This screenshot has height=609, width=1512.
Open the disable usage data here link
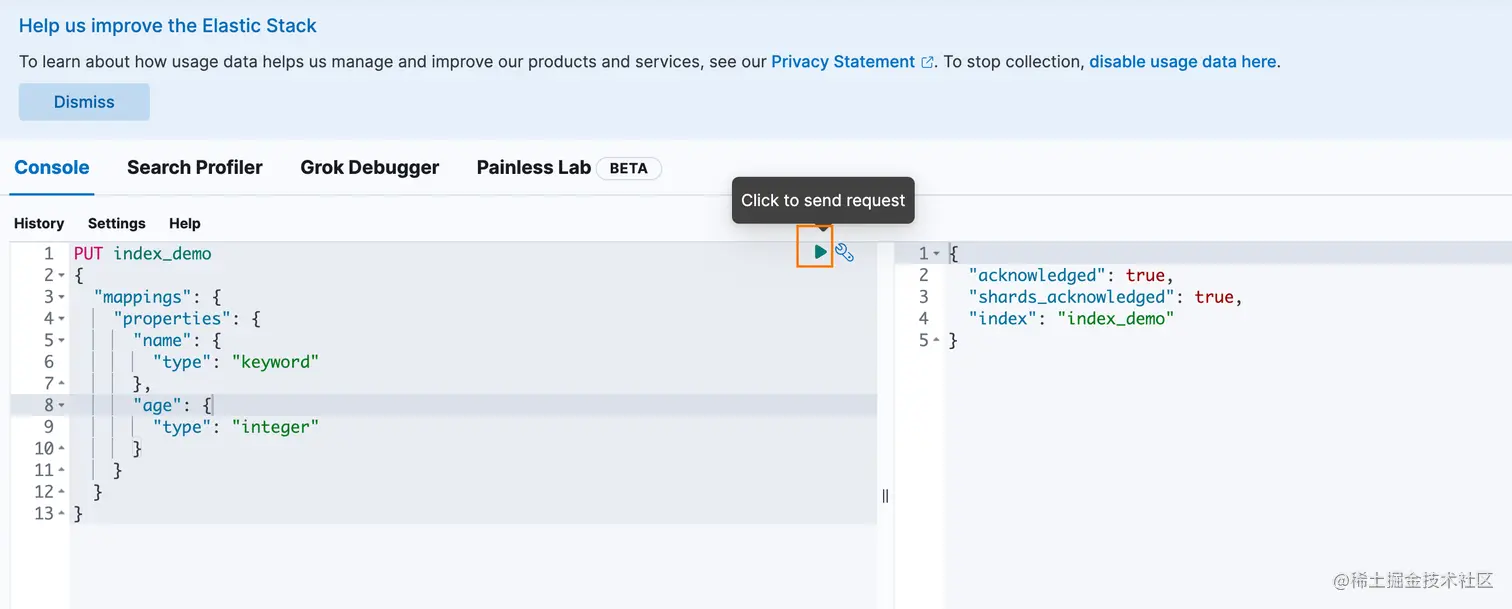[x=1182, y=62]
